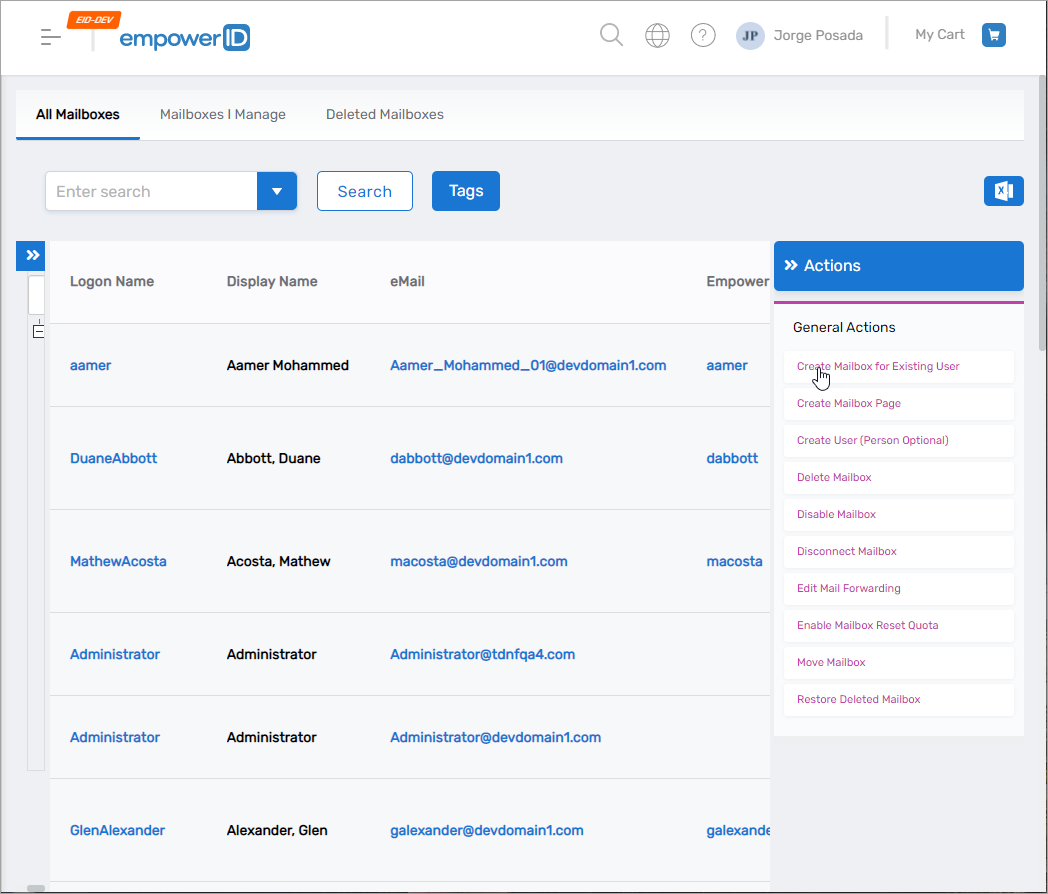Choose the Restore Deleted Mailbox action

[858, 700]
